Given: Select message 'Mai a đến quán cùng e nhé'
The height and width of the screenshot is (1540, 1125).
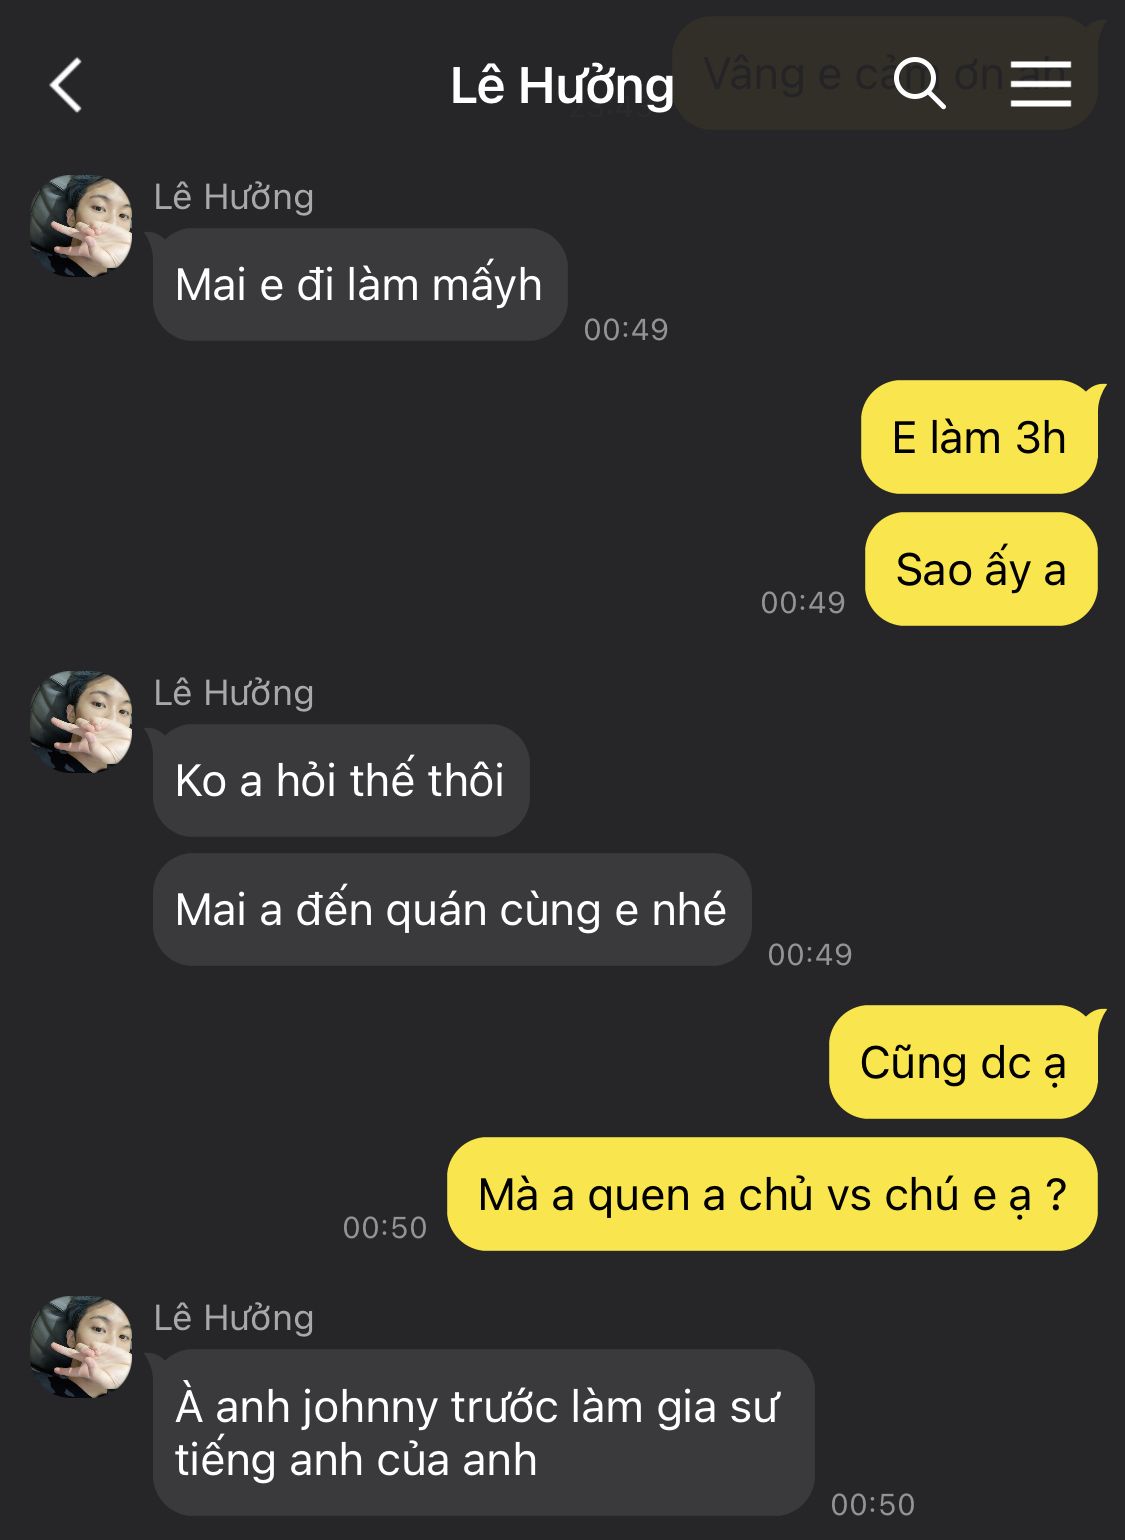Looking at the screenshot, I should (x=452, y=909).
